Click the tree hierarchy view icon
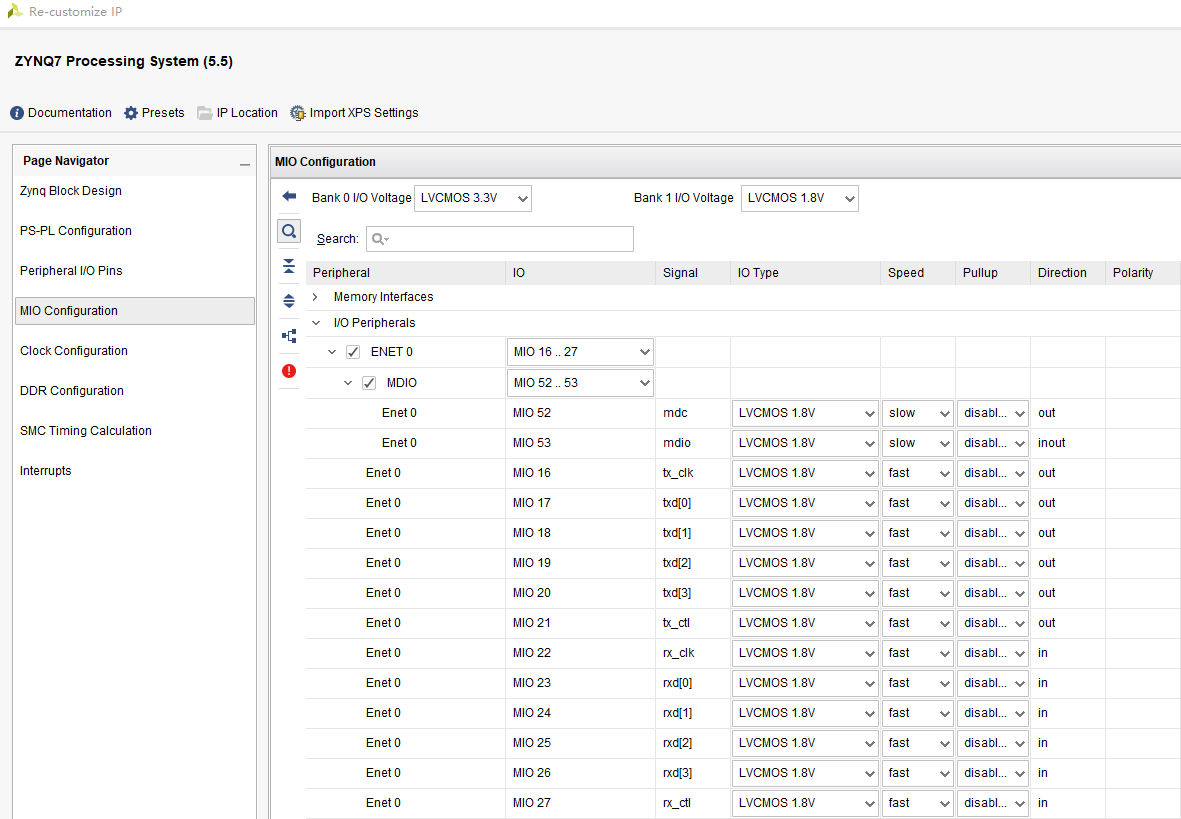The width and height of the screenshot is (1181, 819). tap(289, 336)
